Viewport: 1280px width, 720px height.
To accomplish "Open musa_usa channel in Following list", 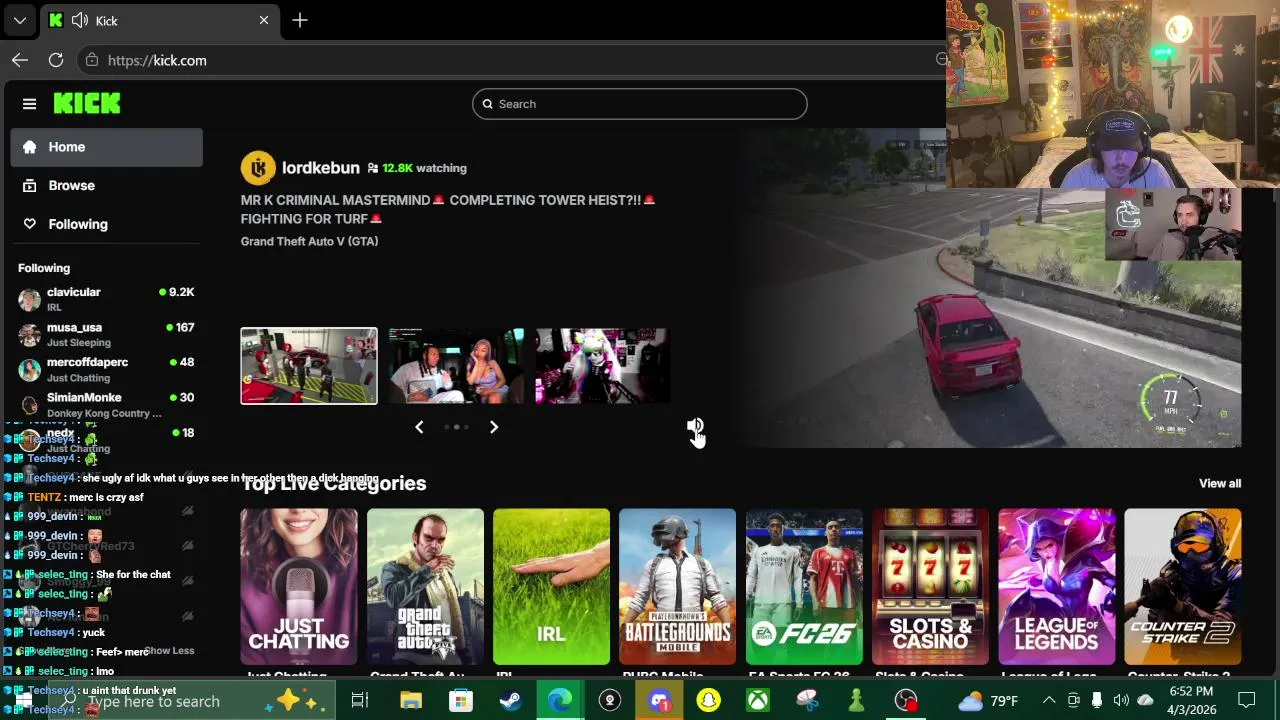I will coord(107,334).
